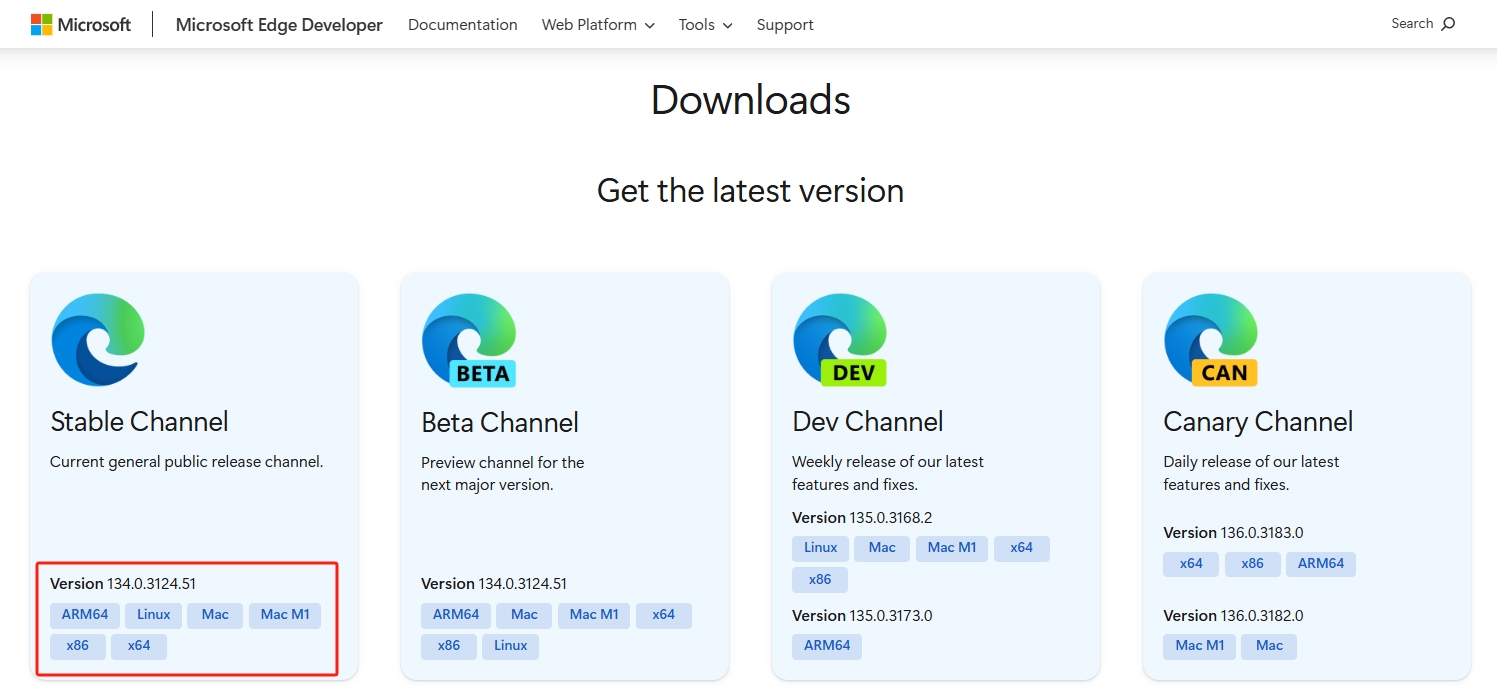Download Dev Channel Mac M1 build
1497x700 pixels.
click(952, 548)
